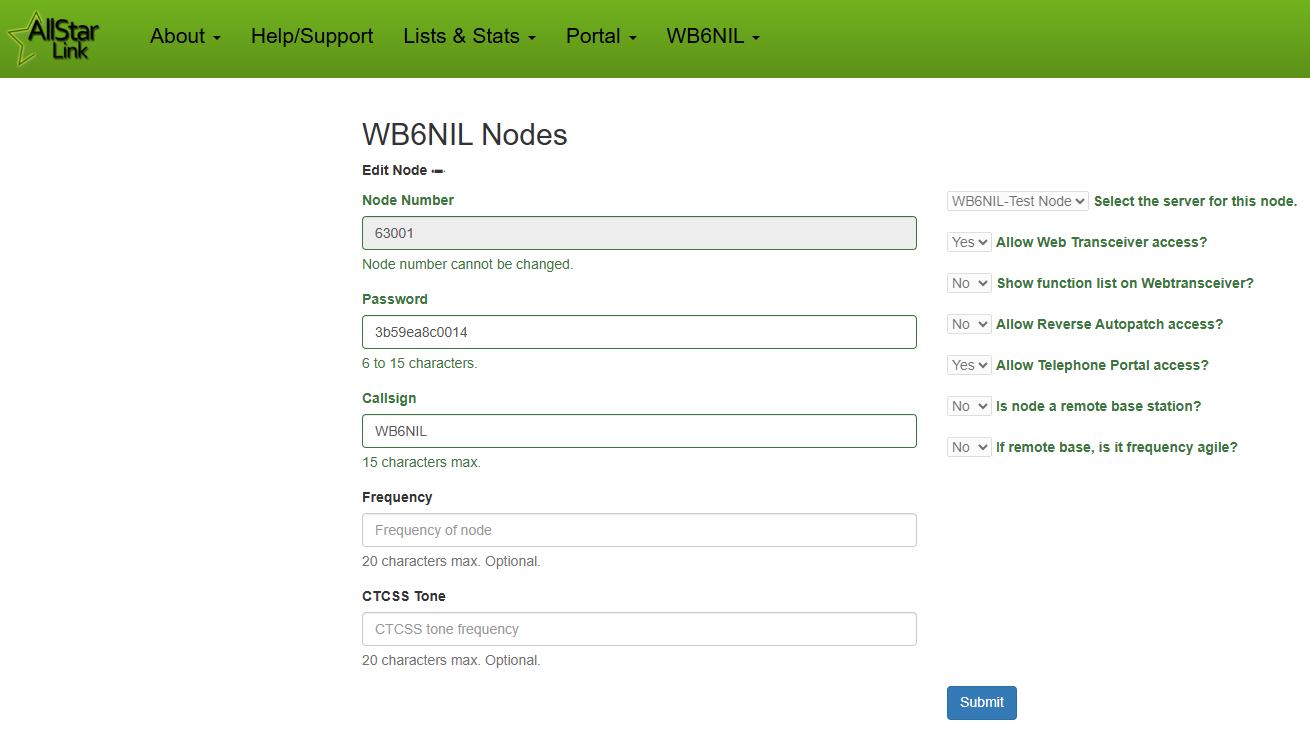The image size is (1310, 751).
Task: Open Show function list on Webtransceiver dropdown
Action: coord(969,283)
